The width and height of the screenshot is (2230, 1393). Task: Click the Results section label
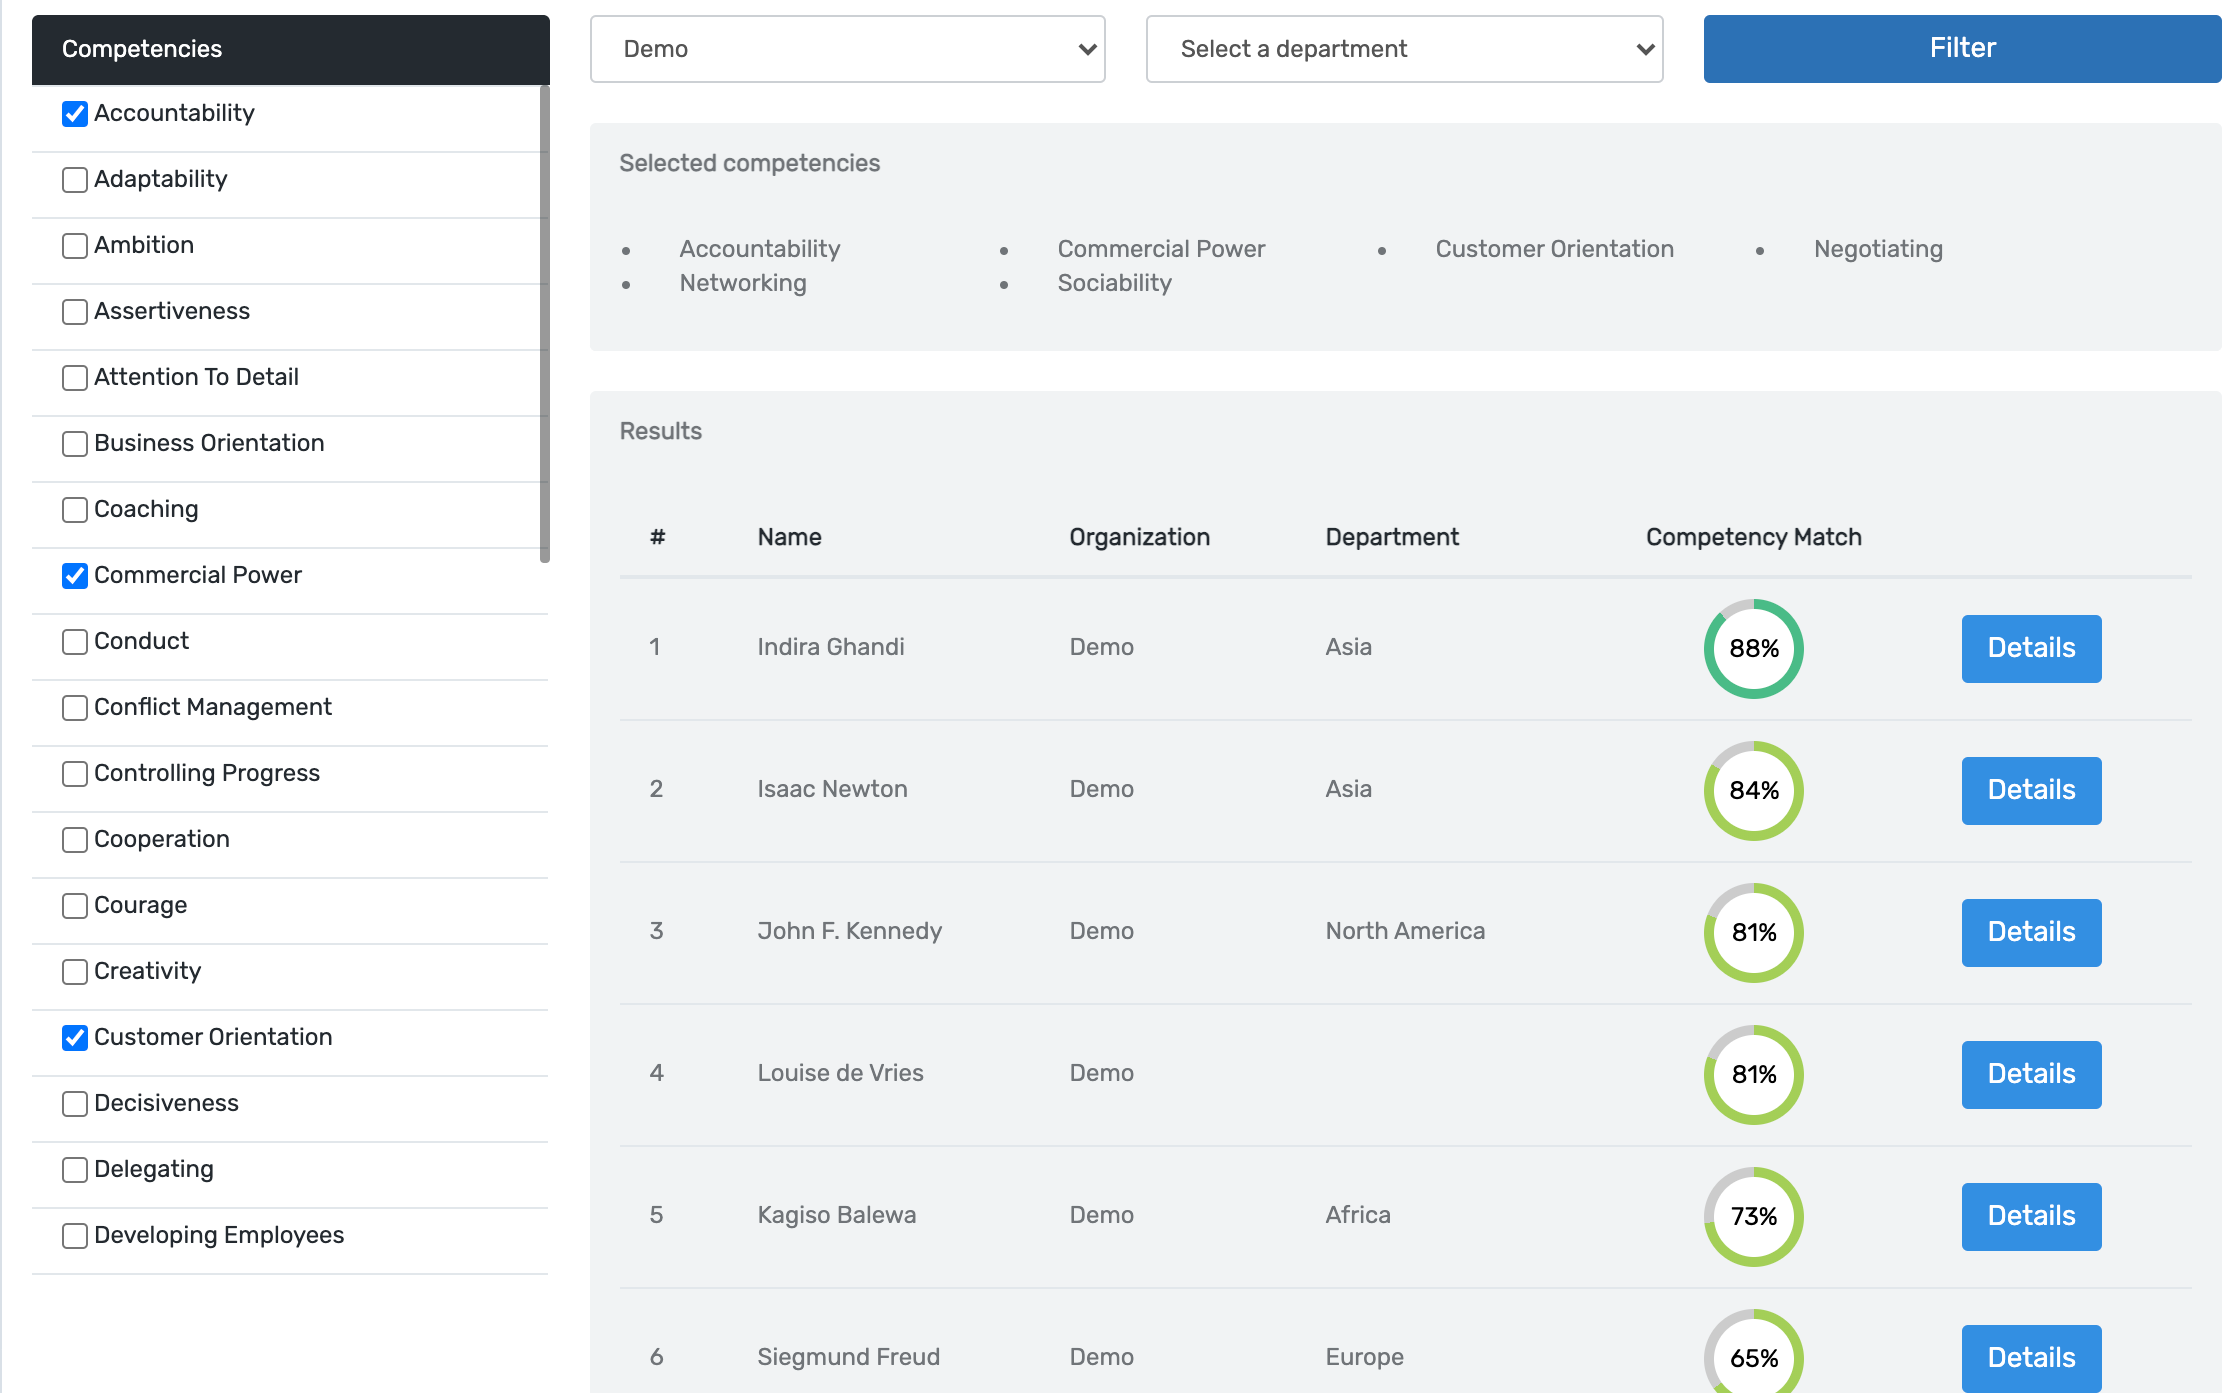tap(661, 430)
